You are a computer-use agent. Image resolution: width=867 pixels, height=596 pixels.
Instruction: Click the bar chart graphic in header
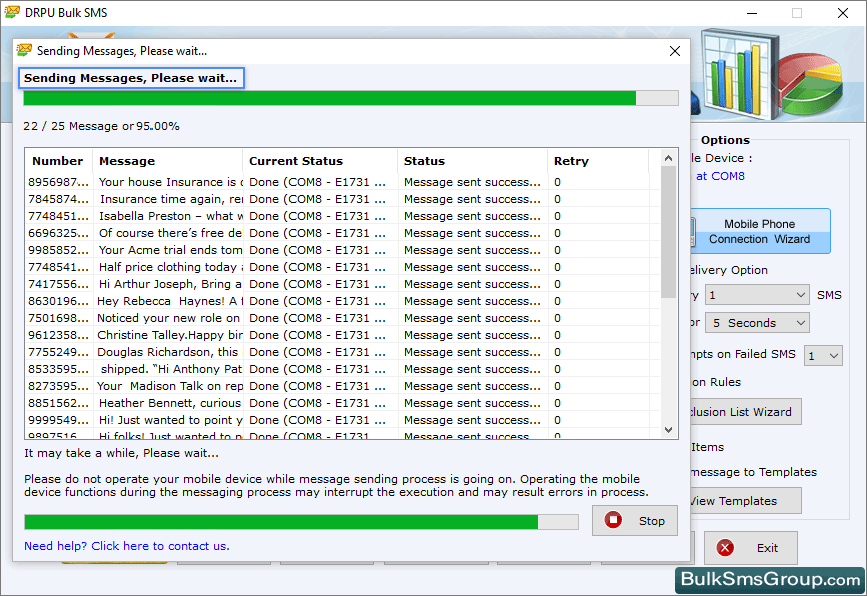(739, 75)
